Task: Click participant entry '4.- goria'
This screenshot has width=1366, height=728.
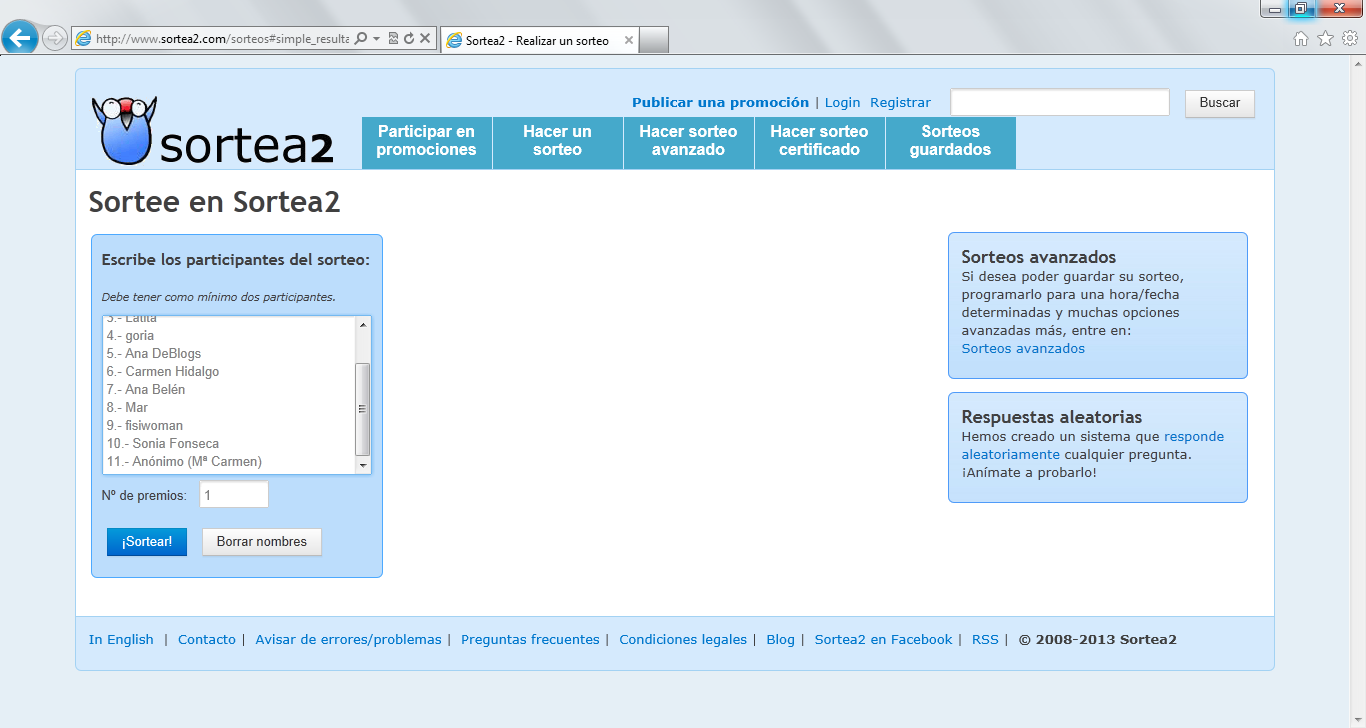Action: [130, 336]
